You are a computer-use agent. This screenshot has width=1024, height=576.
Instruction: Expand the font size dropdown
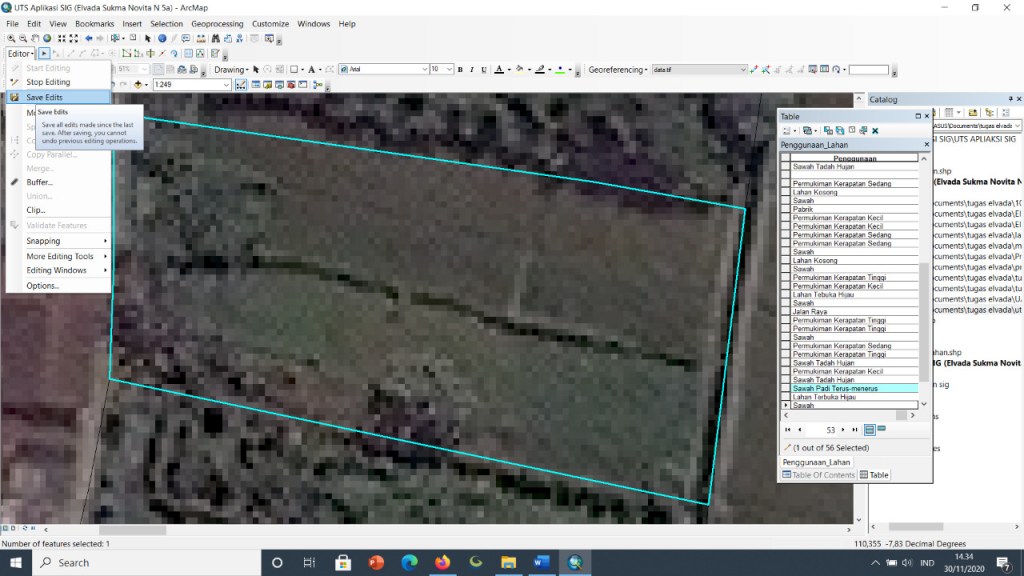coord(449,69)
